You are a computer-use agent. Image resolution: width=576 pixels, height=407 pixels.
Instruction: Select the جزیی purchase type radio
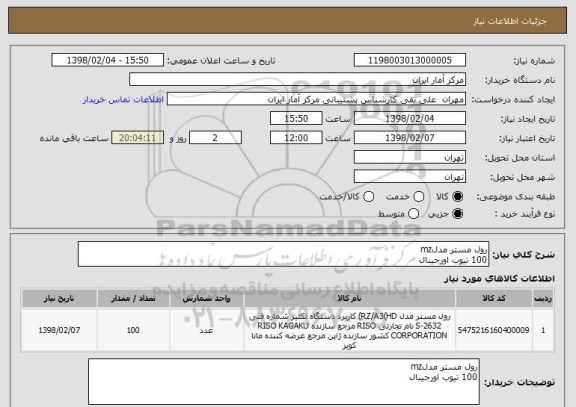pos(457,213)
